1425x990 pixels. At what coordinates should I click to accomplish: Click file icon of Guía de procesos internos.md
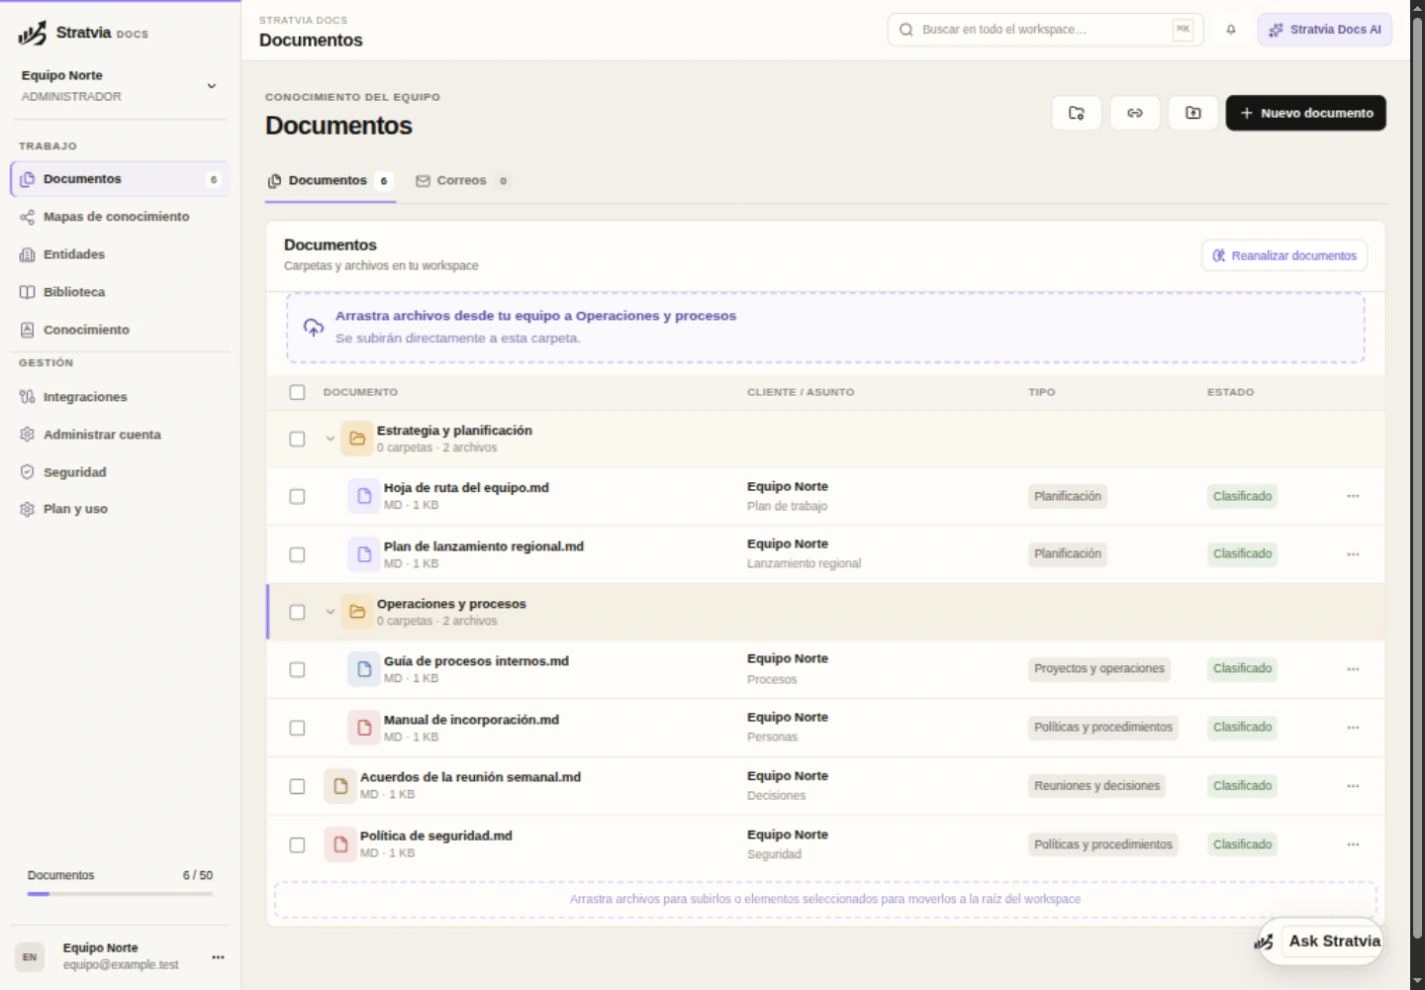coord(364,669)
